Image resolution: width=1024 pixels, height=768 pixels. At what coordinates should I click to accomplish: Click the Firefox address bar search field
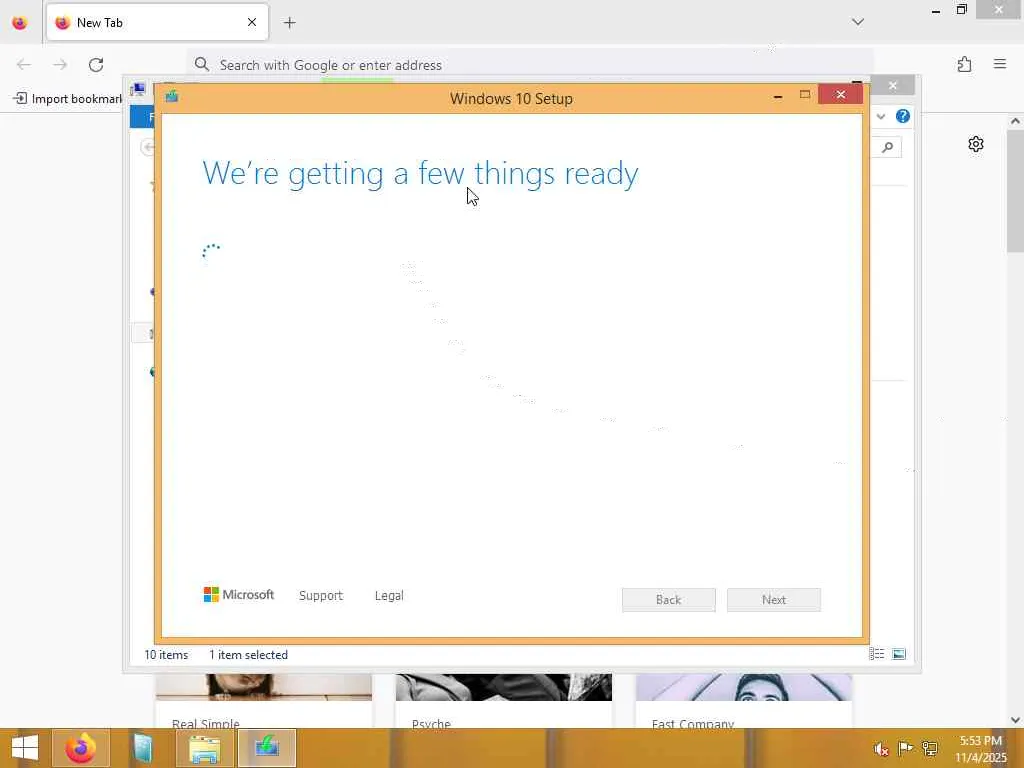[529, 65]
